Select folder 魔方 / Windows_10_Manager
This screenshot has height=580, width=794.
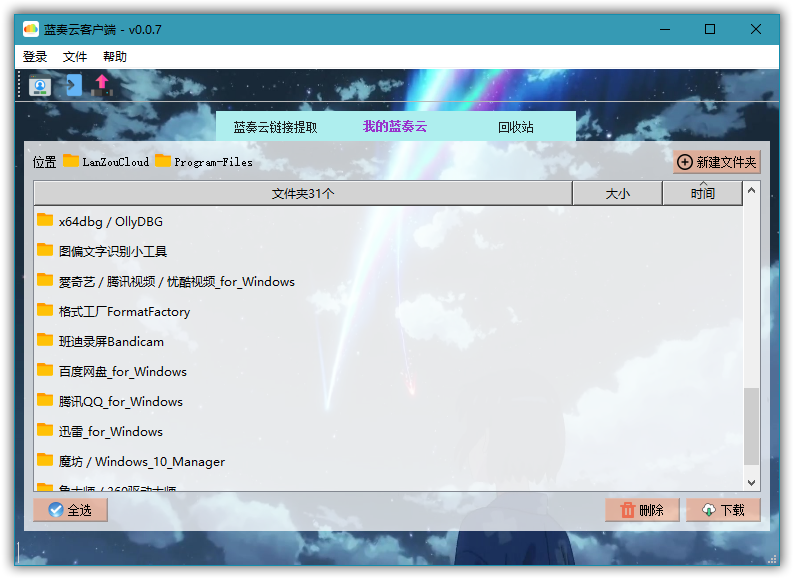click(388, 461)
